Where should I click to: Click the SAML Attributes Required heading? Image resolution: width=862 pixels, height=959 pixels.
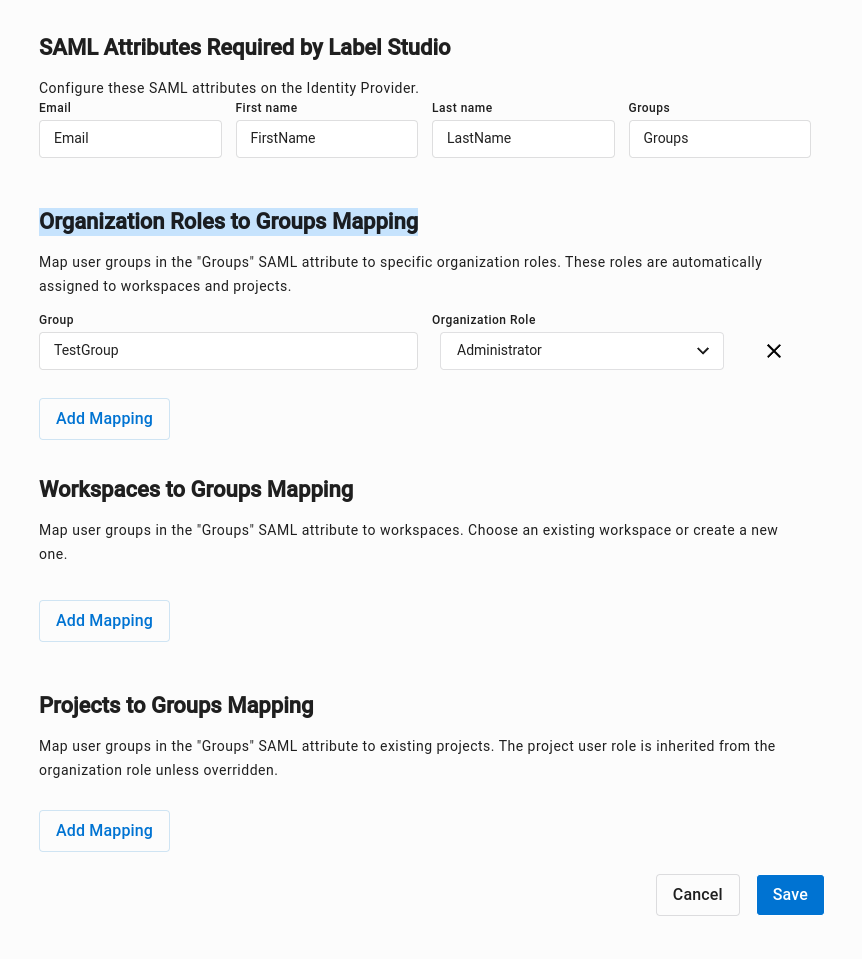click(245, 47)
